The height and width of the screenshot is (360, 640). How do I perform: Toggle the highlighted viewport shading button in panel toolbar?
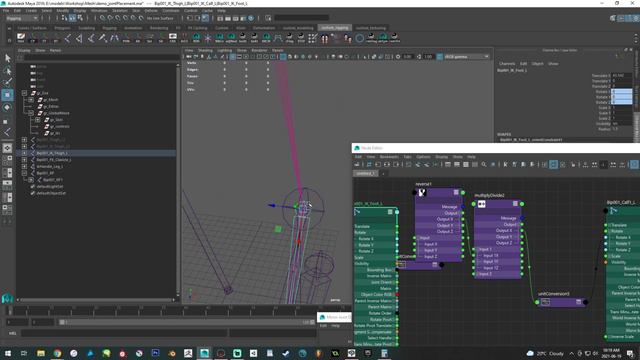pyautogui.click(x=282, y=57)
